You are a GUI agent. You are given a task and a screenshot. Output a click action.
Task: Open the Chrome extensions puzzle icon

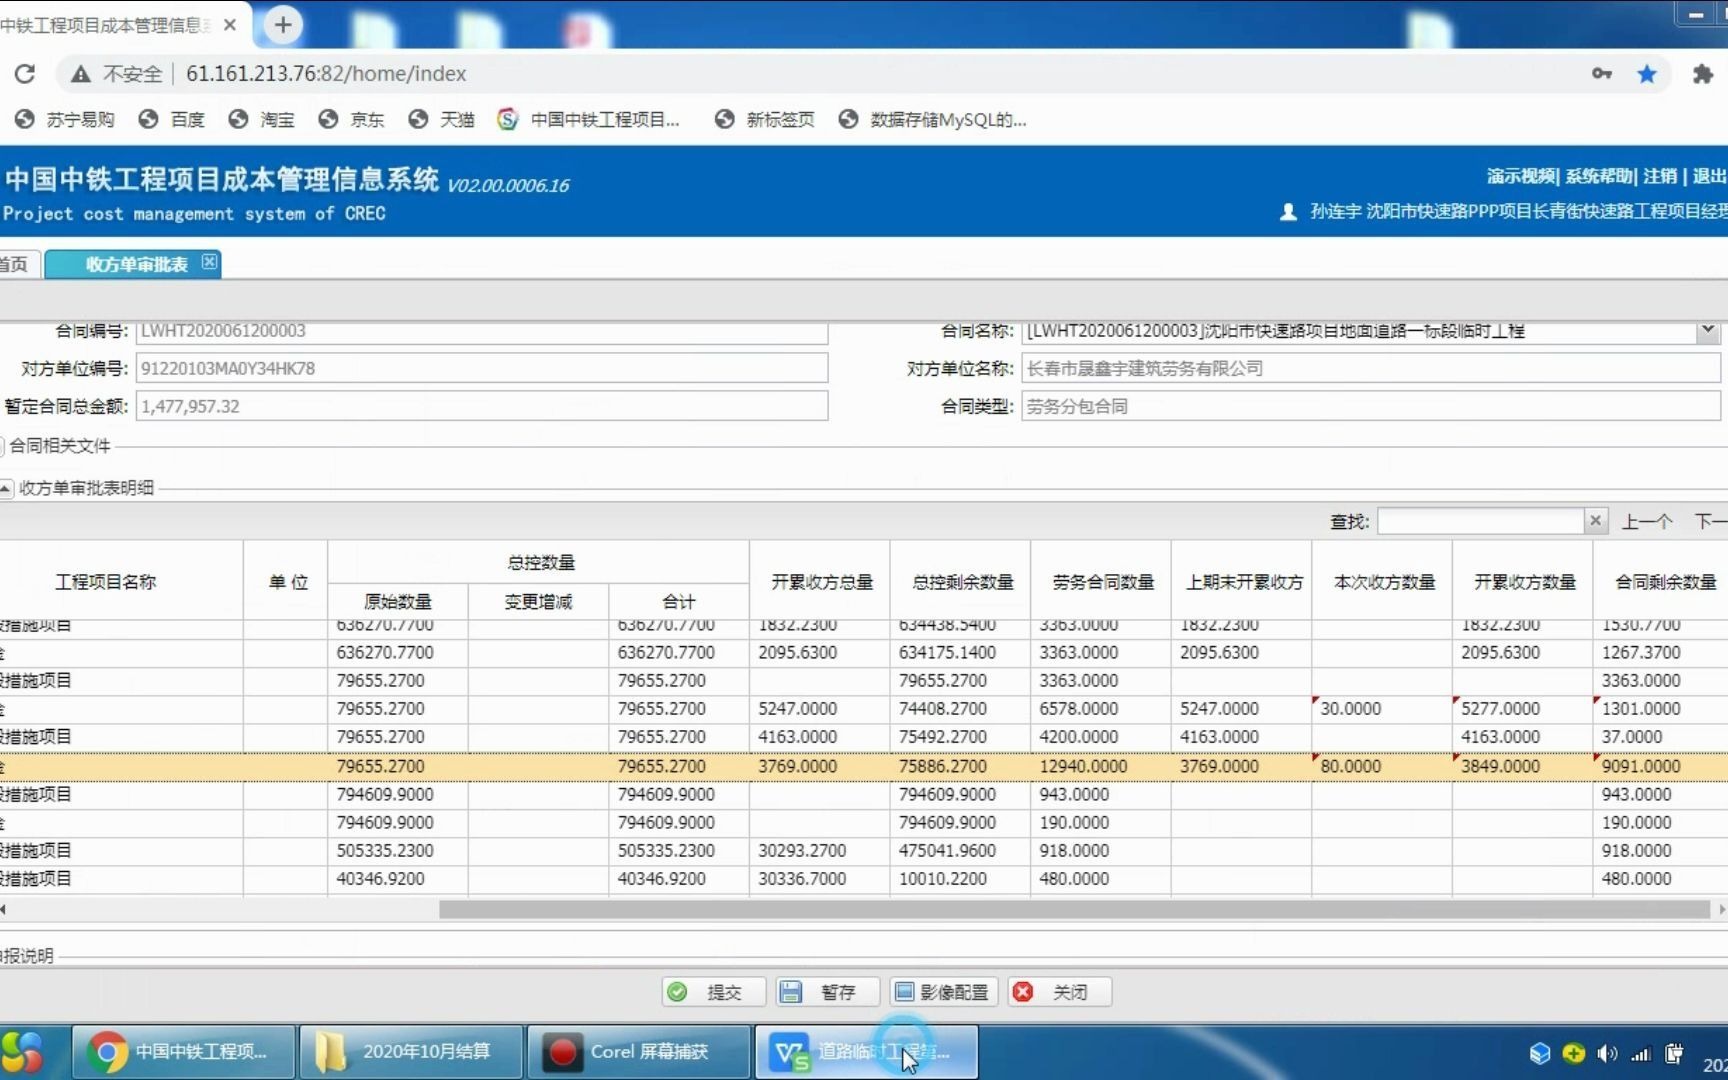tap(1702, 73)
